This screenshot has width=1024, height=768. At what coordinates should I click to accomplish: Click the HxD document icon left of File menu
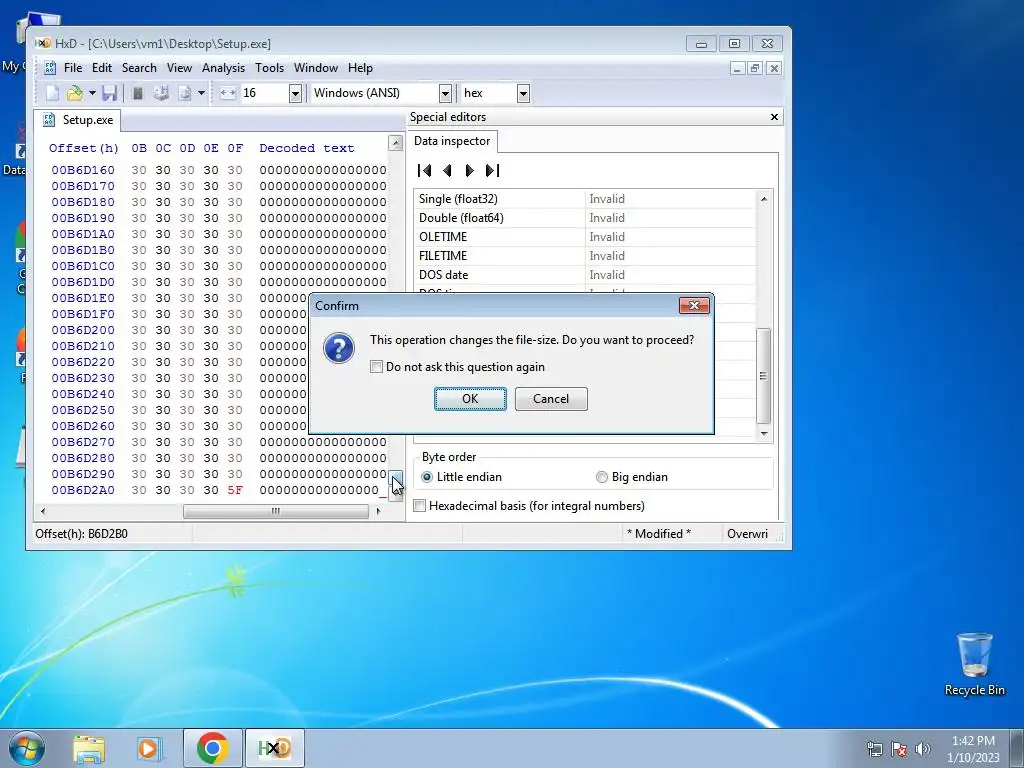point(50,68)
